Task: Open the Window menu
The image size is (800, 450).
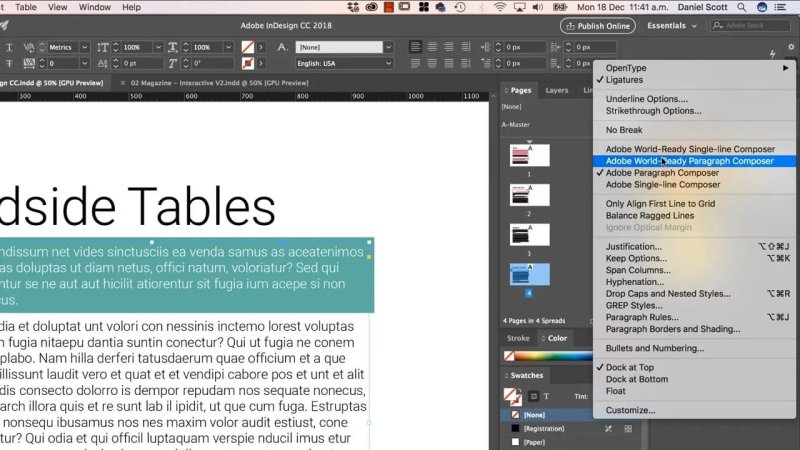Action: pos(94,7)
